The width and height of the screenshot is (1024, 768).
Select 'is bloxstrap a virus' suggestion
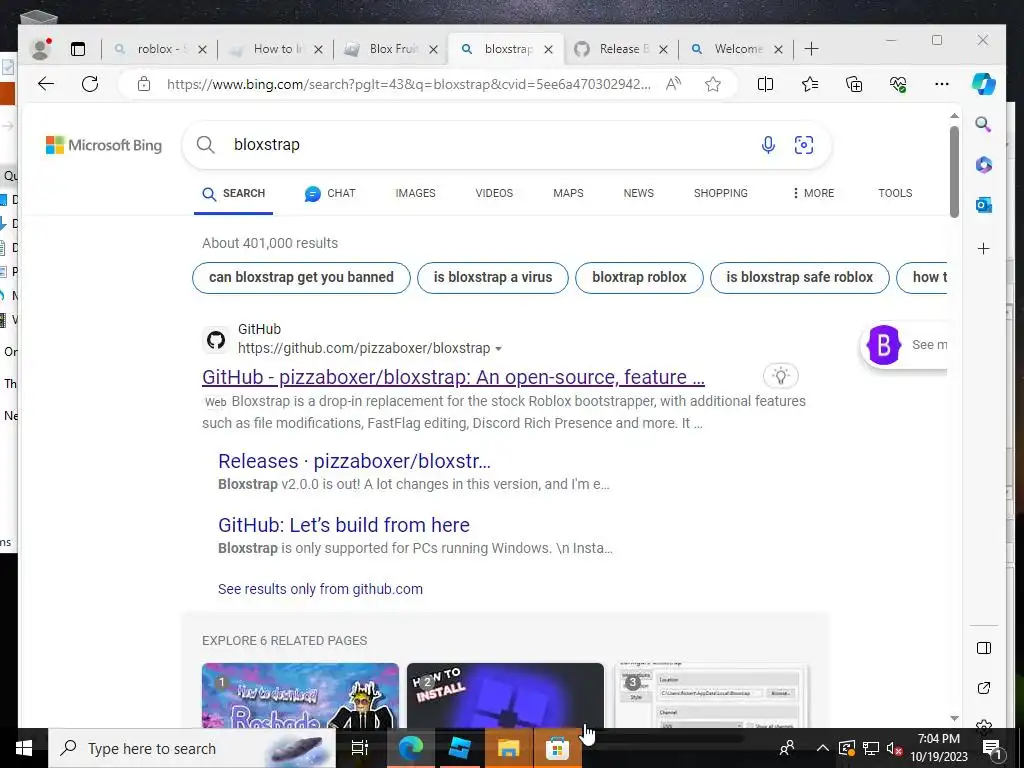[493, 278]
